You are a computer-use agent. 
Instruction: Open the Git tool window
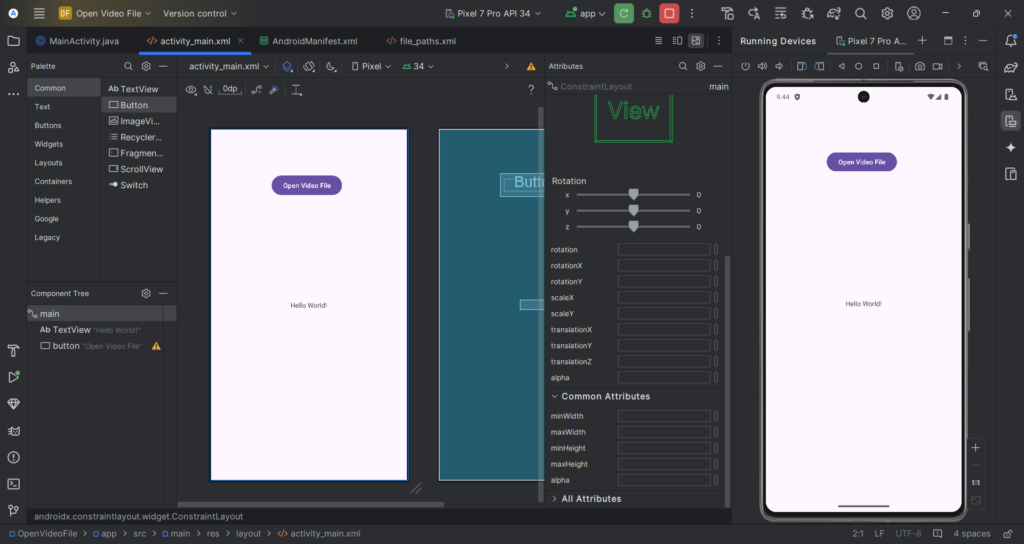(13, 510)
